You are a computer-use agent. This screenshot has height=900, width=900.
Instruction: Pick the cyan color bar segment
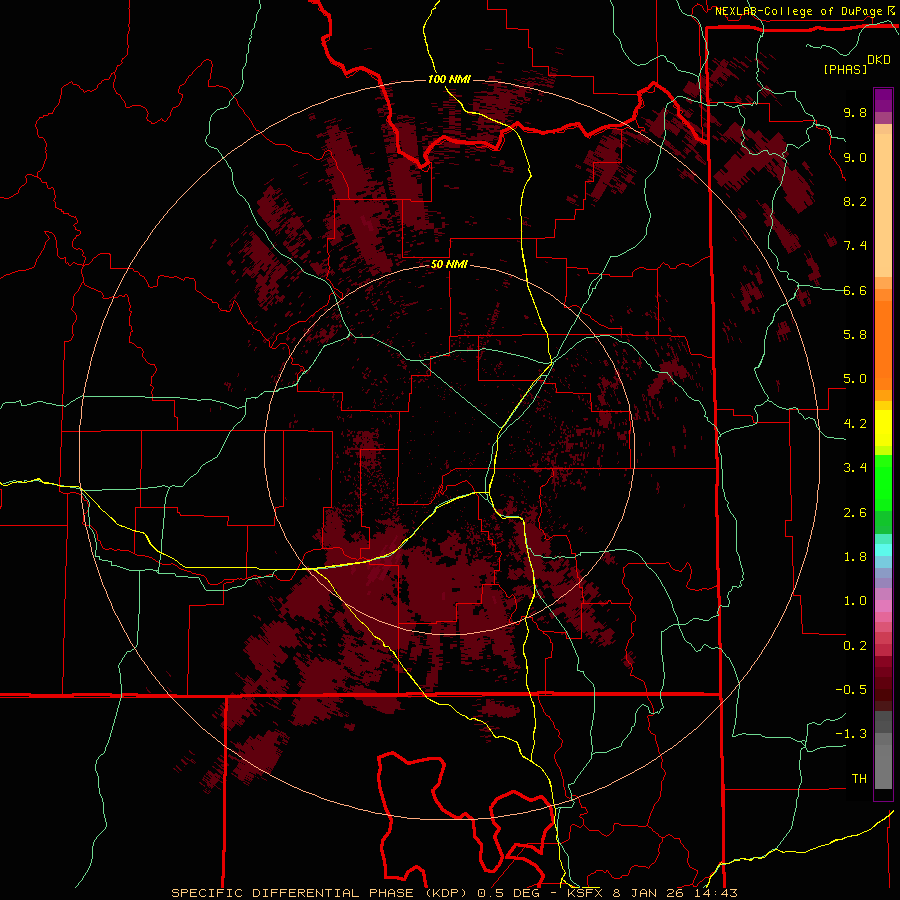tap(883, 550)
